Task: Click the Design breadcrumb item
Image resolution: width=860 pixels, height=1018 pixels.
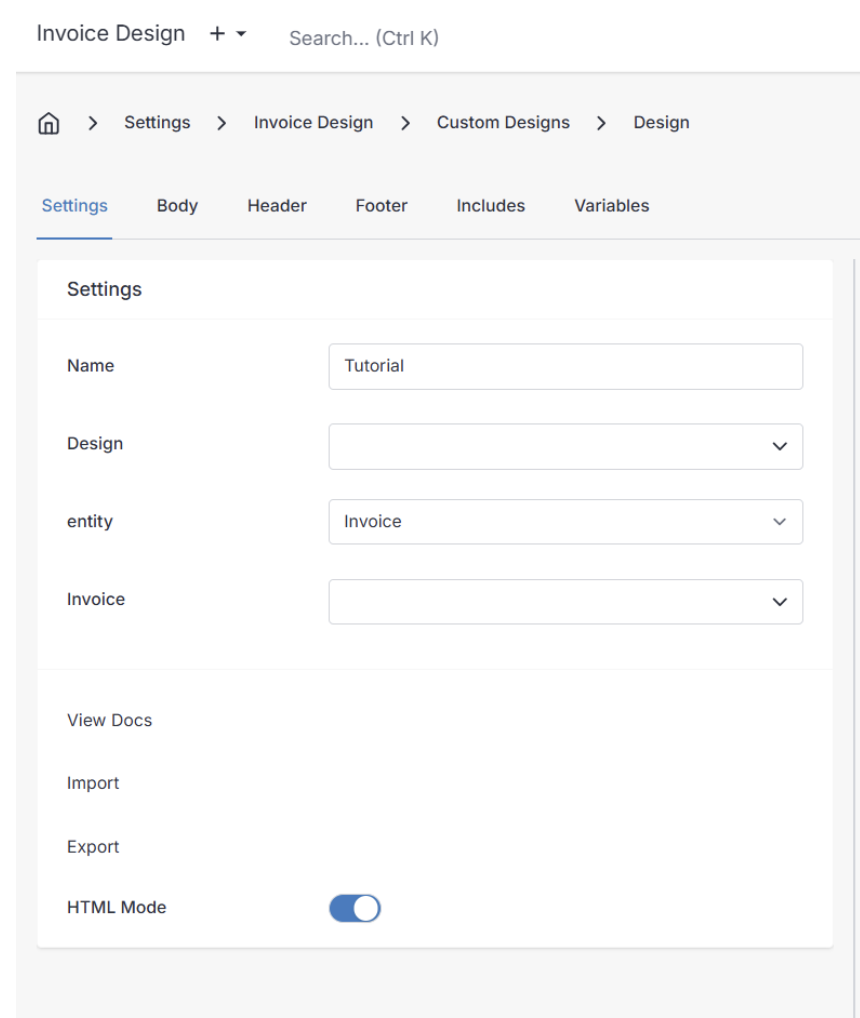Action: coord(661,123)
